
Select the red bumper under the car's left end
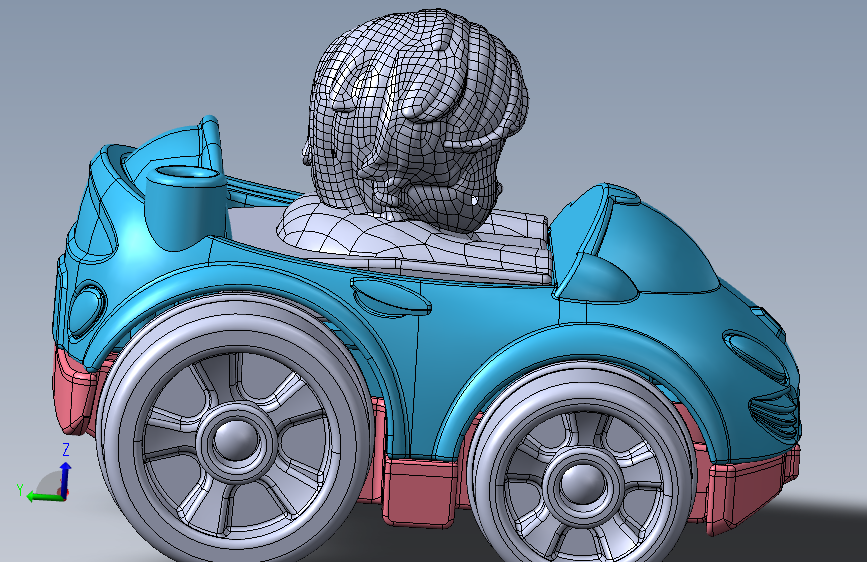coord(75,393)
